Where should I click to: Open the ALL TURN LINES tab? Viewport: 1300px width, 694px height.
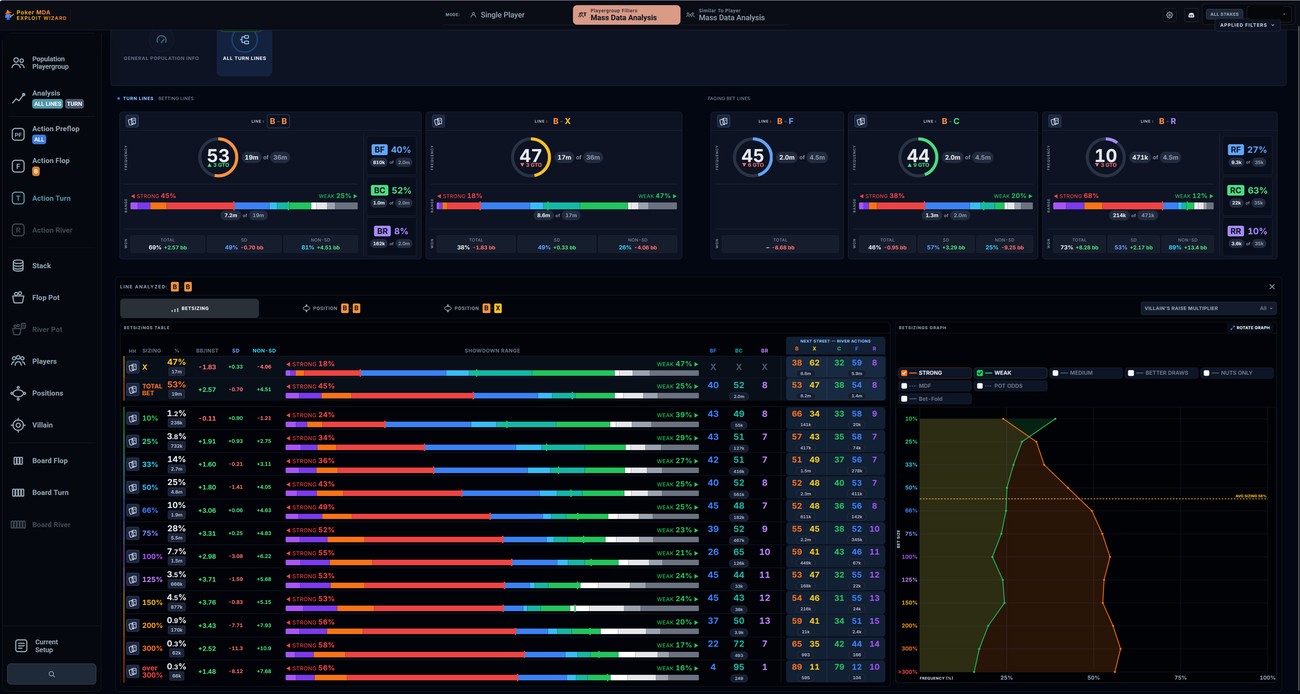[x=244, y=48]
